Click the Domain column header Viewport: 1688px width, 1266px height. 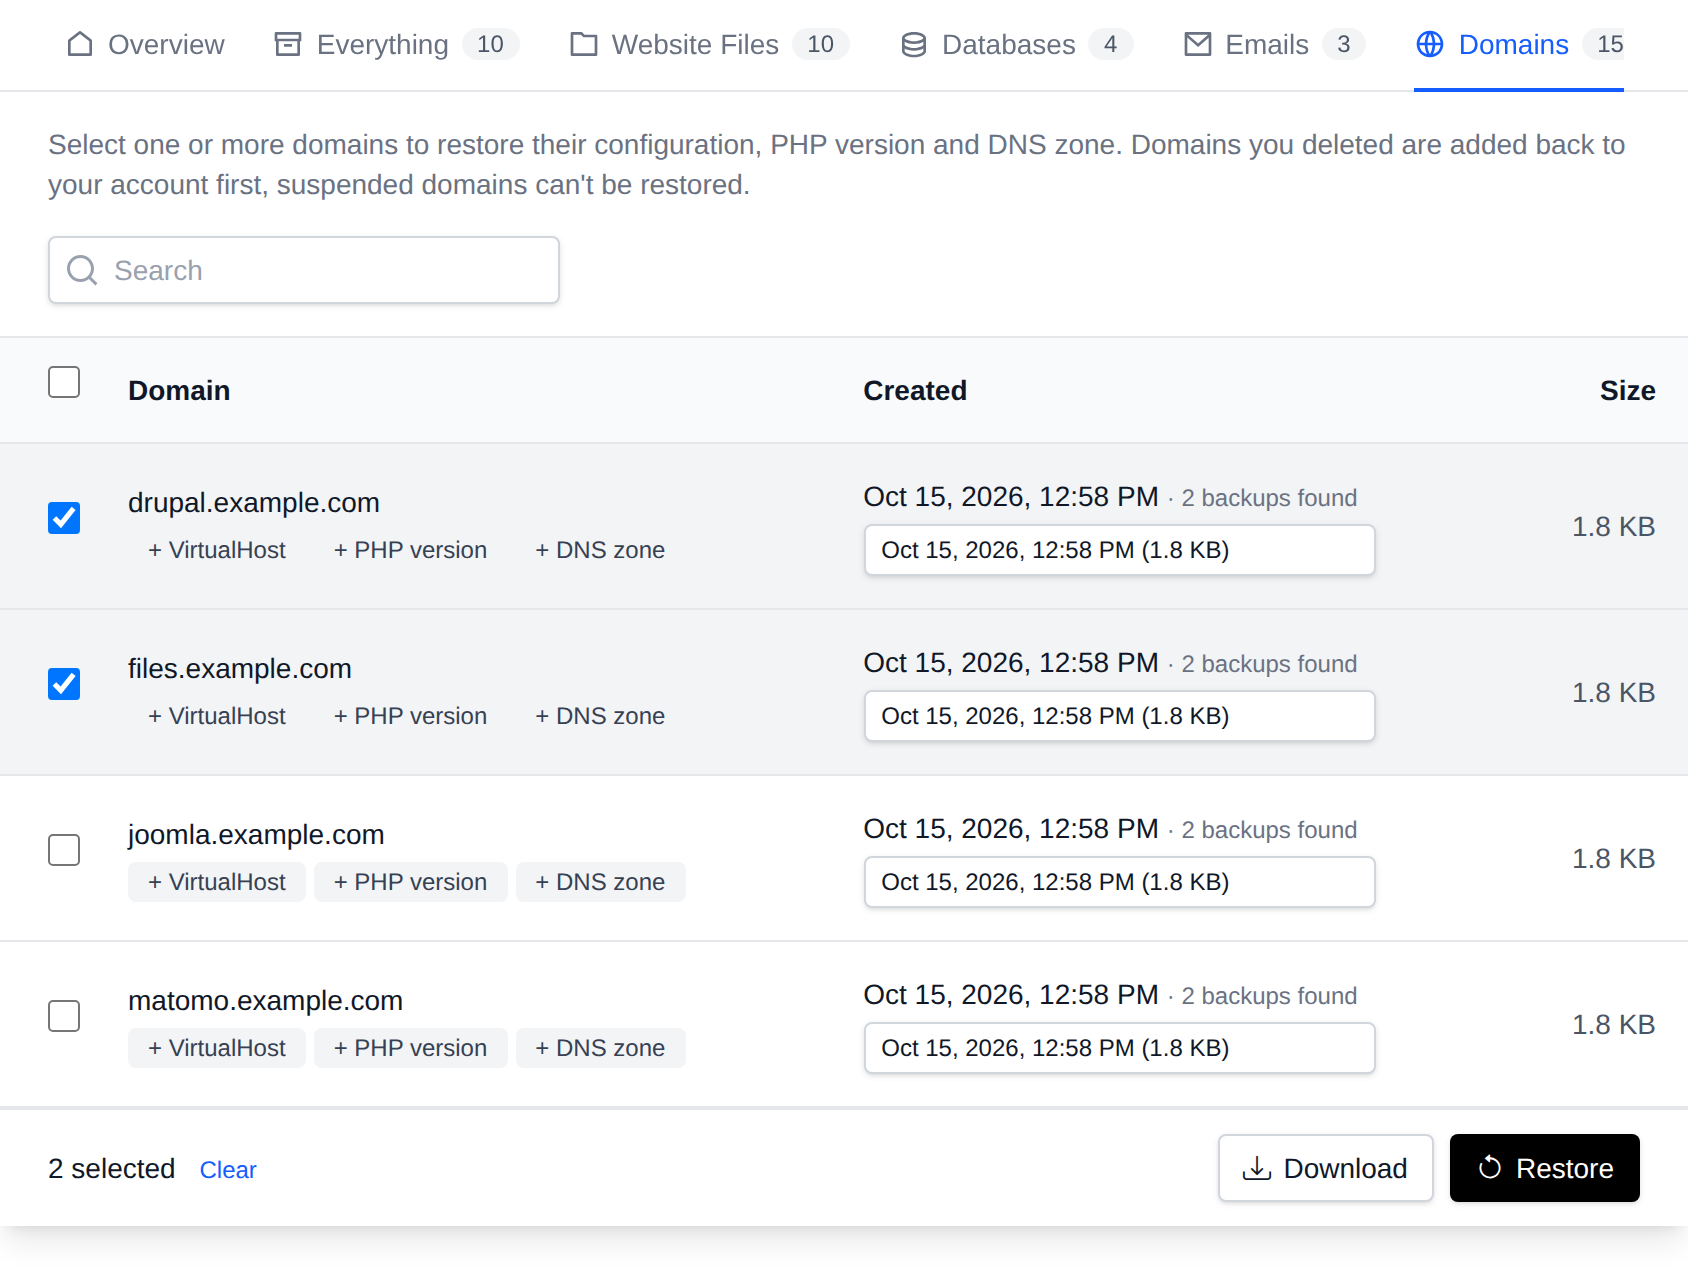click(179, 390)
